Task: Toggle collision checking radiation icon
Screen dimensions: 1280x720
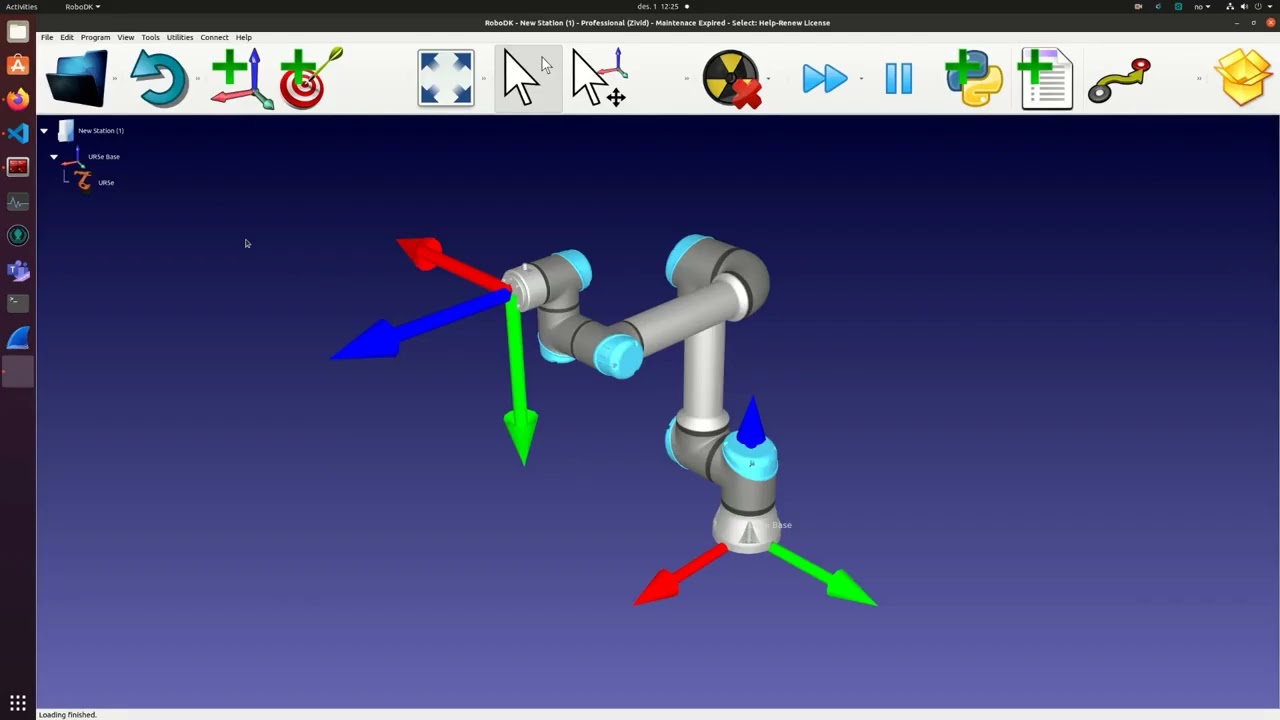Action: pos(731,79)
